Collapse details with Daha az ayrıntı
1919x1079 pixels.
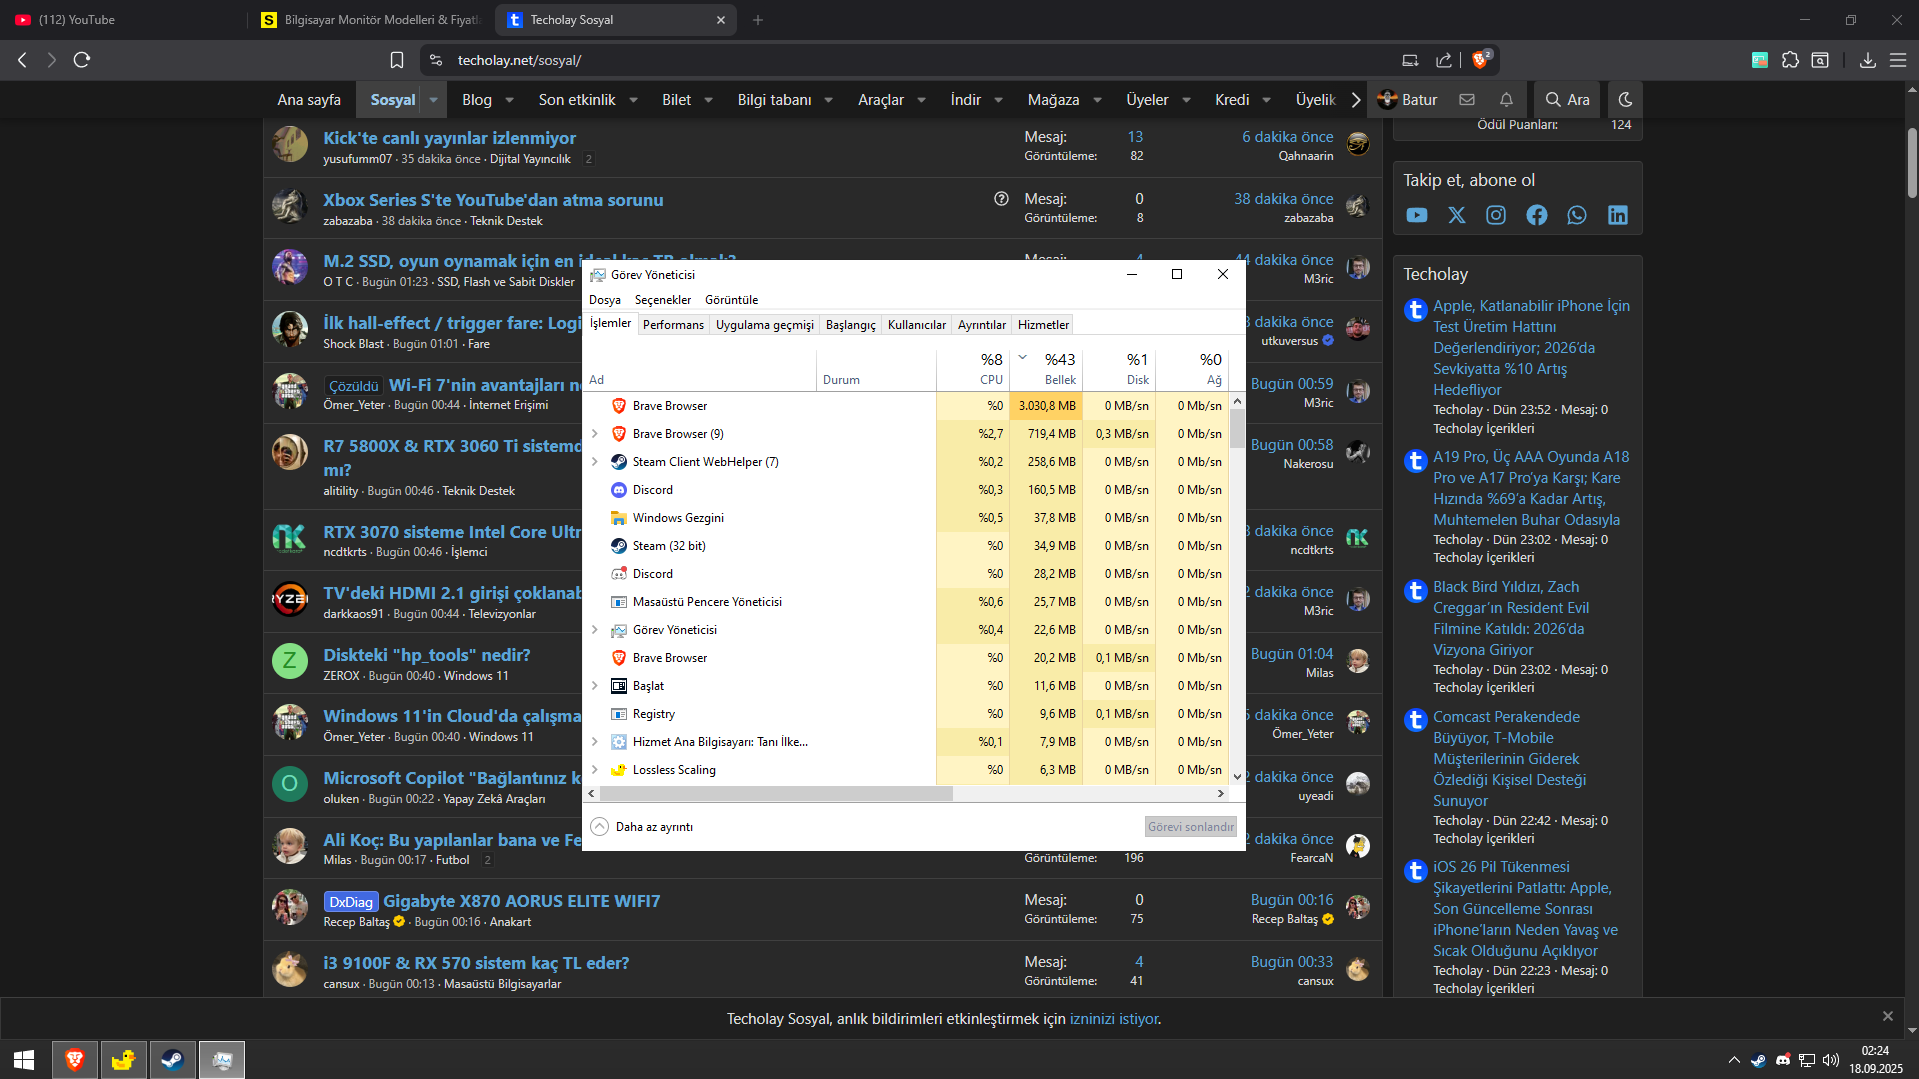tap(642, 827)
